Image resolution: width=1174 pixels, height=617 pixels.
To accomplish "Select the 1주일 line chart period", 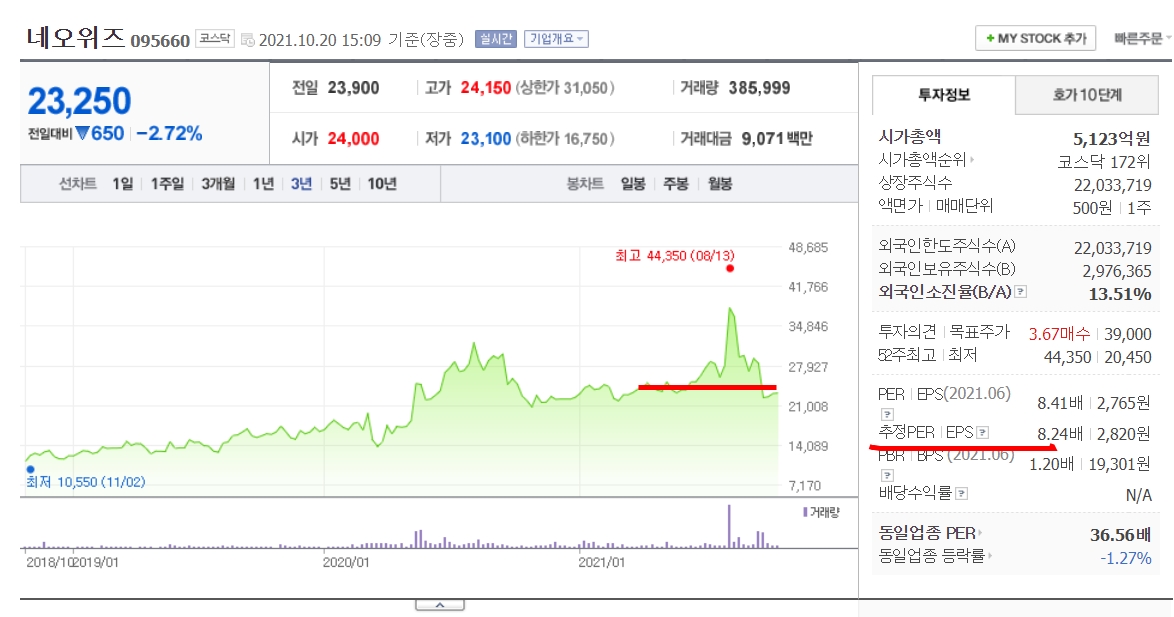I will click(167, 183).
